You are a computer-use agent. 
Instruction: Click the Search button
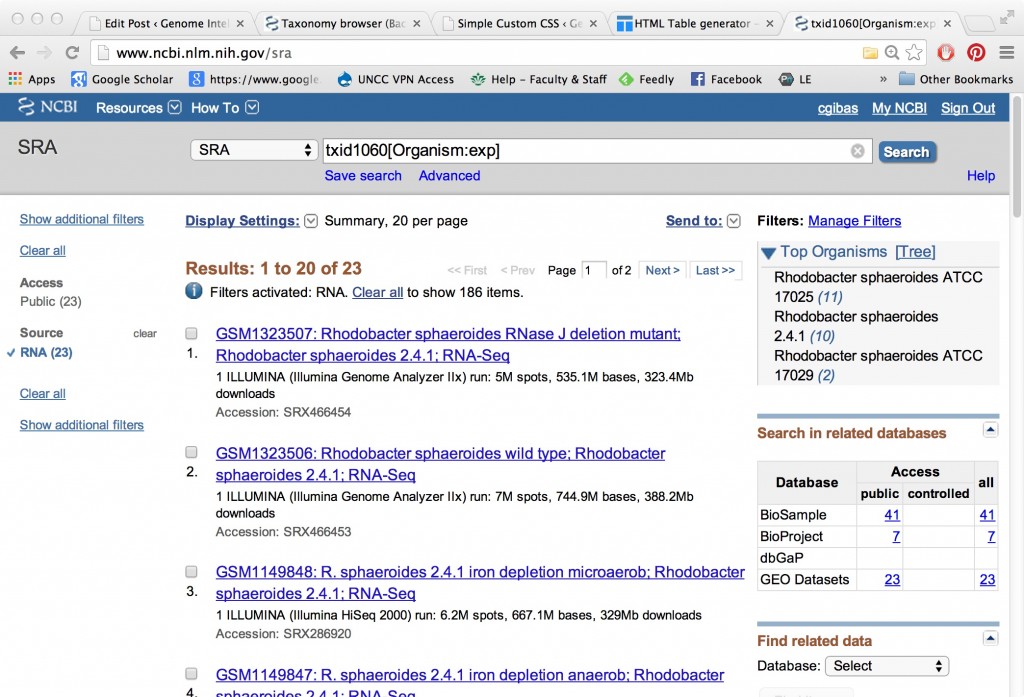(906, 152)
